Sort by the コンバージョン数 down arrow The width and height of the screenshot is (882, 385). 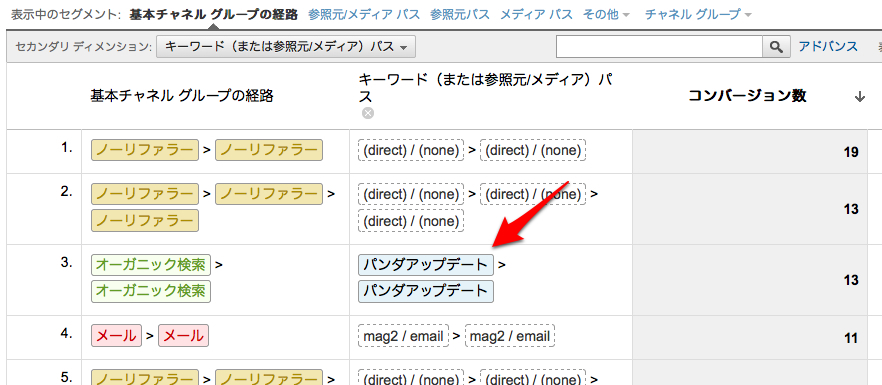click(859, 97)
